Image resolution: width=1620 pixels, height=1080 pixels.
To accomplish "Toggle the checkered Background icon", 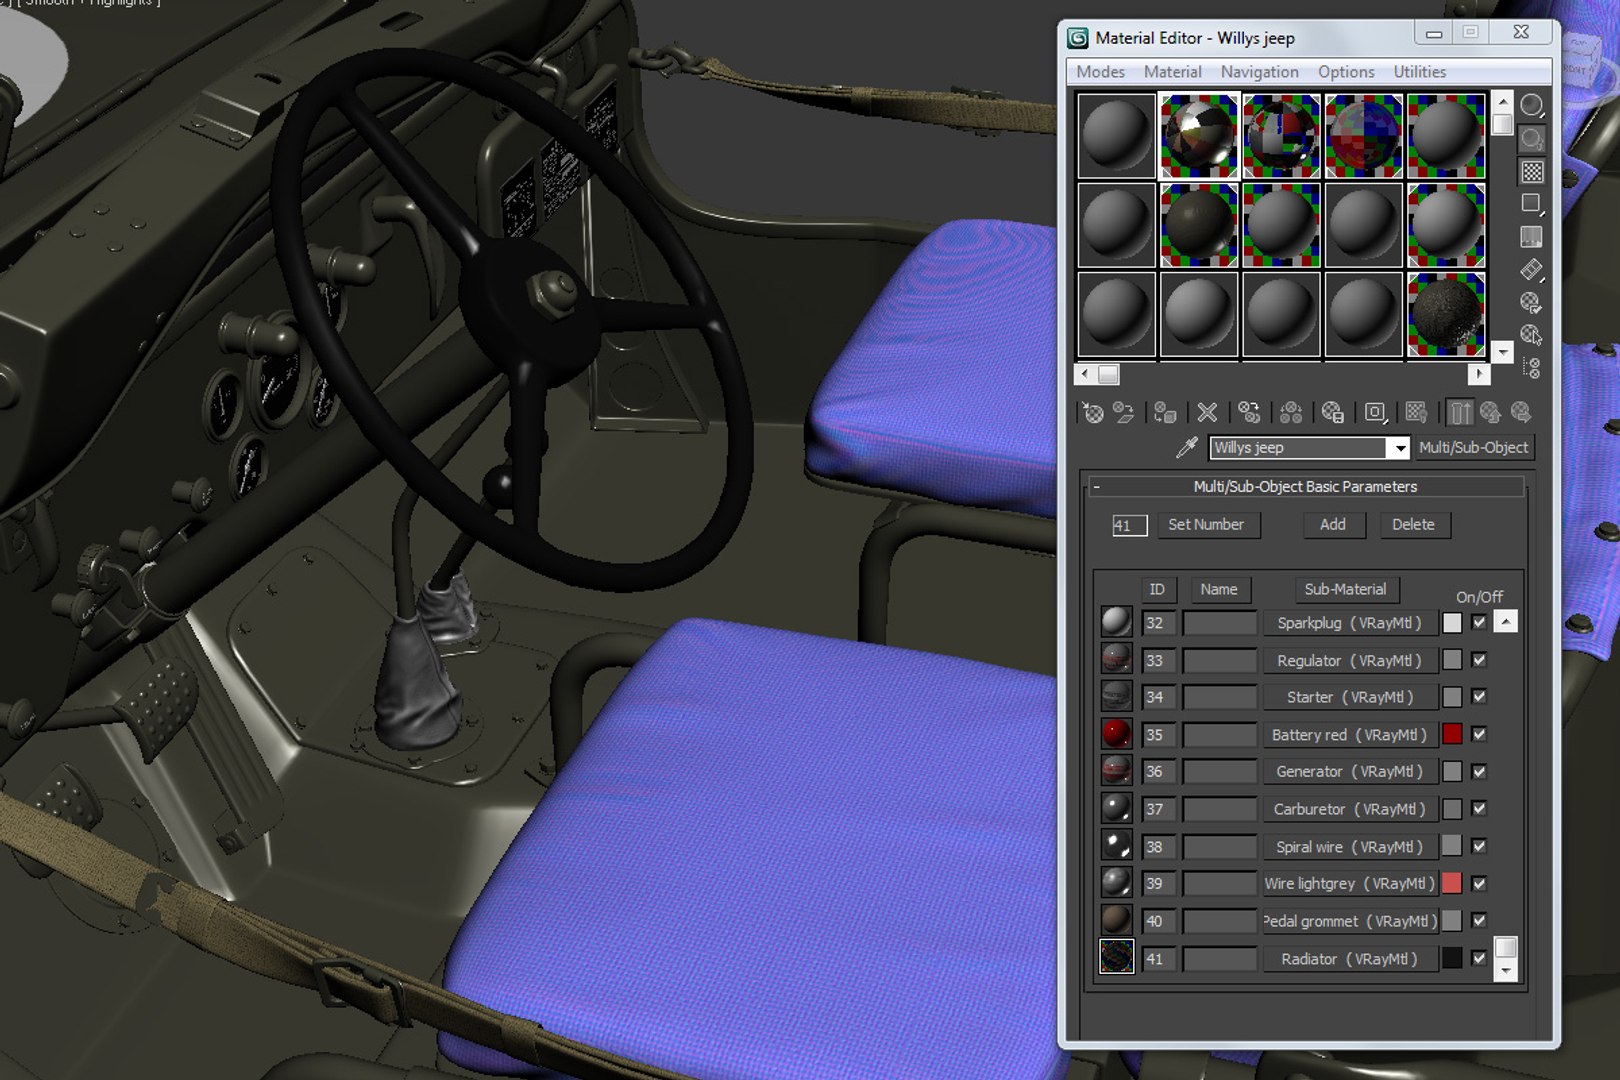I will tap(1531, 171).
